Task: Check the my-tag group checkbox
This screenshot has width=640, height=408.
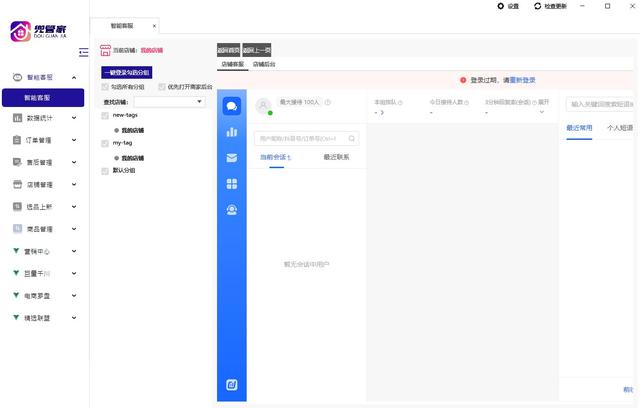Action: (x=105, y=143)
